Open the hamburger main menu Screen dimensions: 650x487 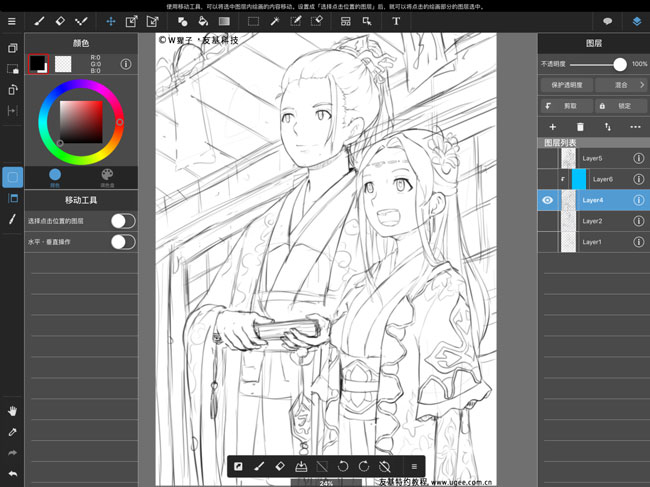(12, 21)
